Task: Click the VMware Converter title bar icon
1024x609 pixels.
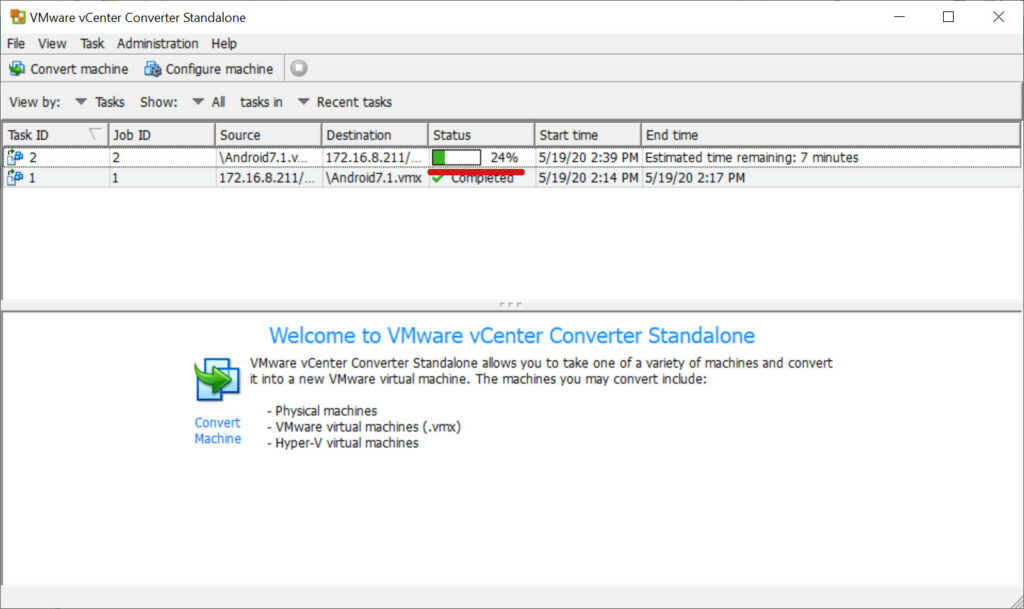Action: tap(18, 17)
